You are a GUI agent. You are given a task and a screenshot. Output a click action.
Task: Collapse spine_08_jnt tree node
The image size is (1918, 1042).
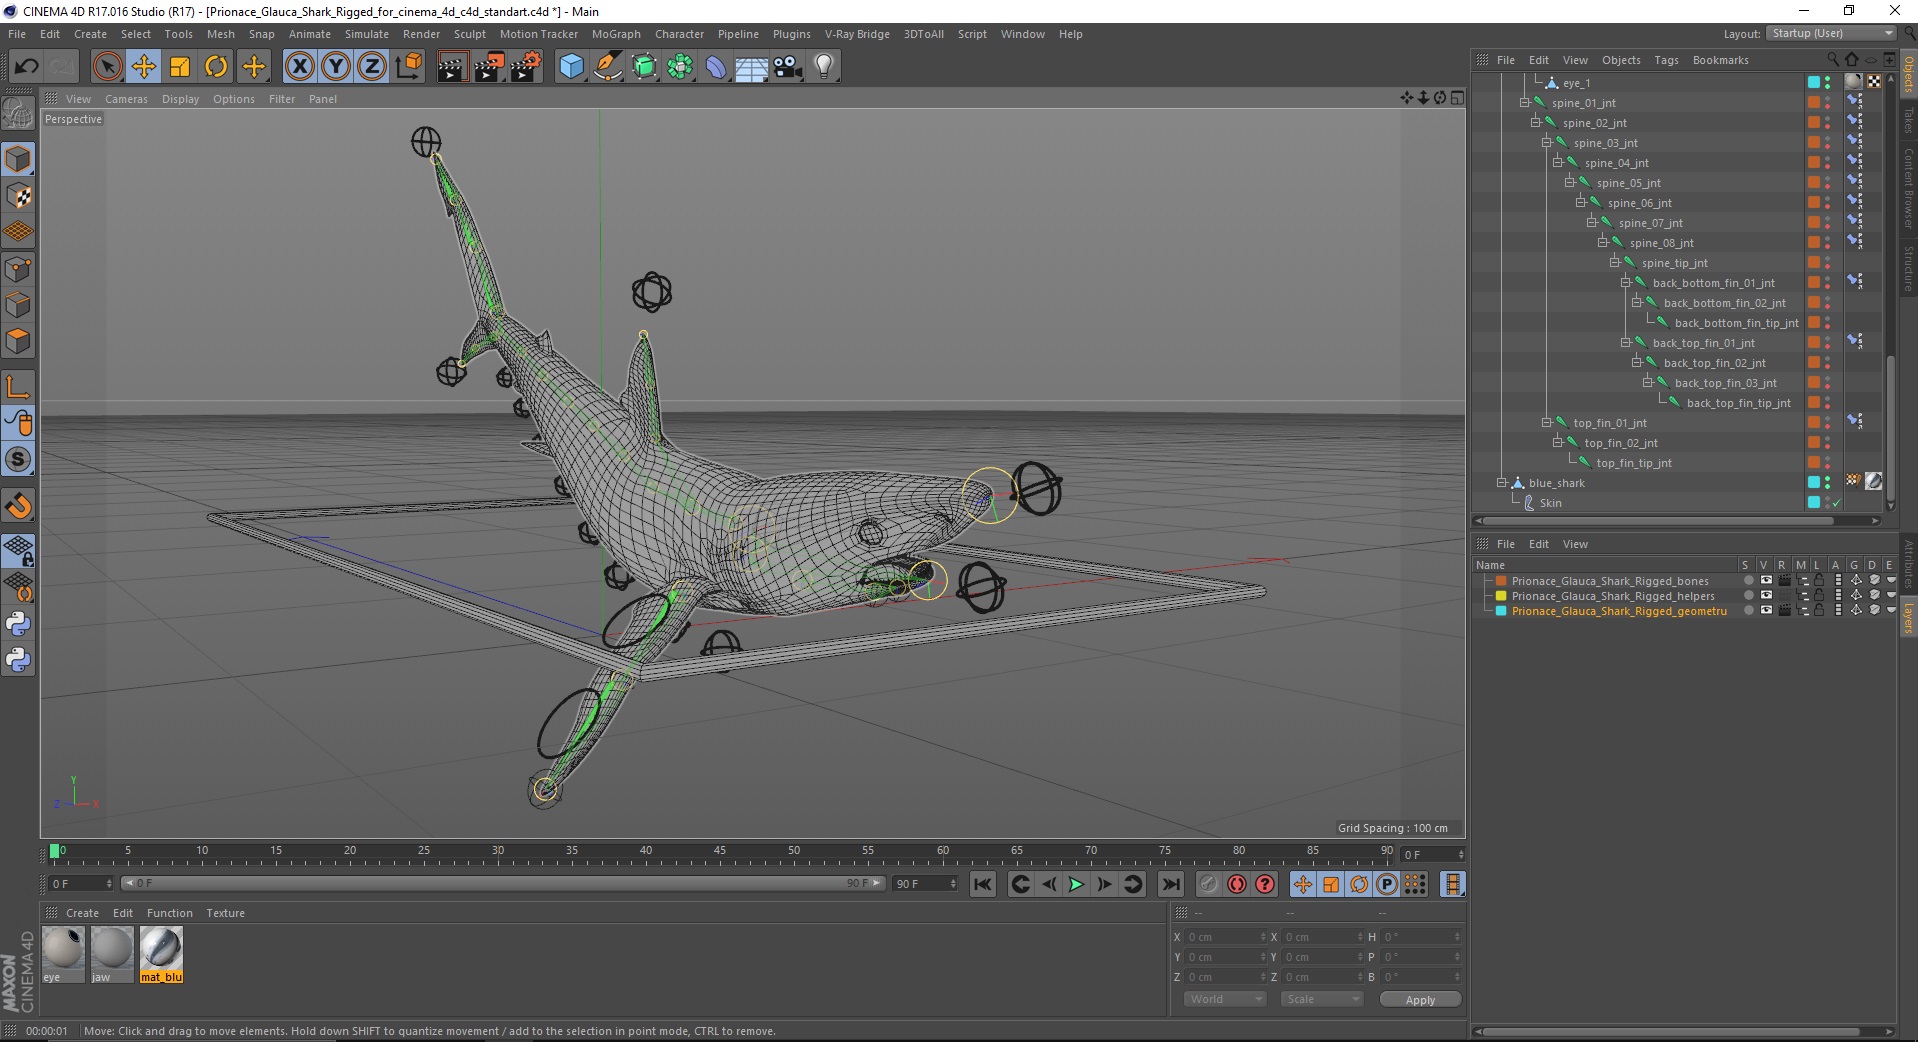[1602, 243]
